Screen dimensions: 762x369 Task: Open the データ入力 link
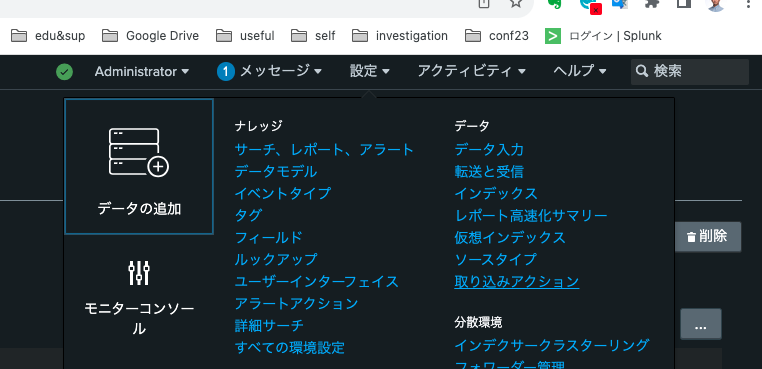pos(489,149)
